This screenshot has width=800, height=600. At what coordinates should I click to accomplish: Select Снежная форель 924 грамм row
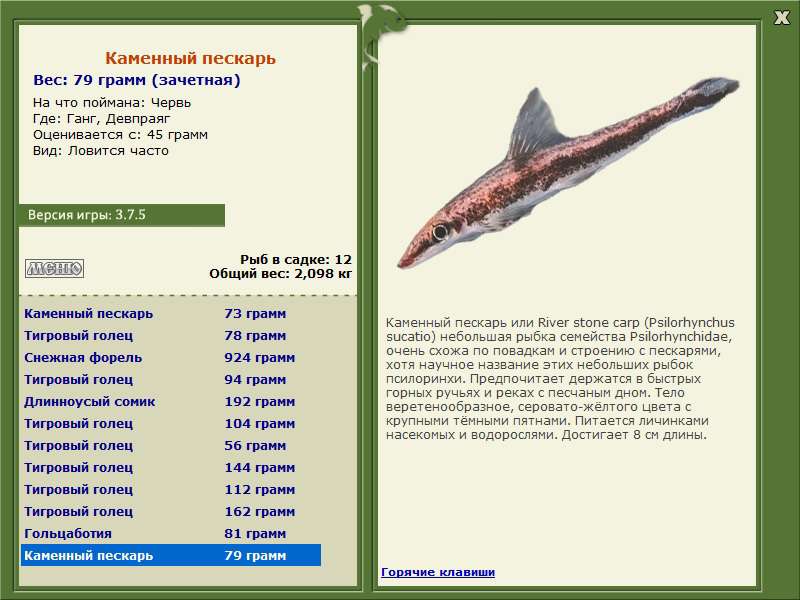(x=171, y=358)
